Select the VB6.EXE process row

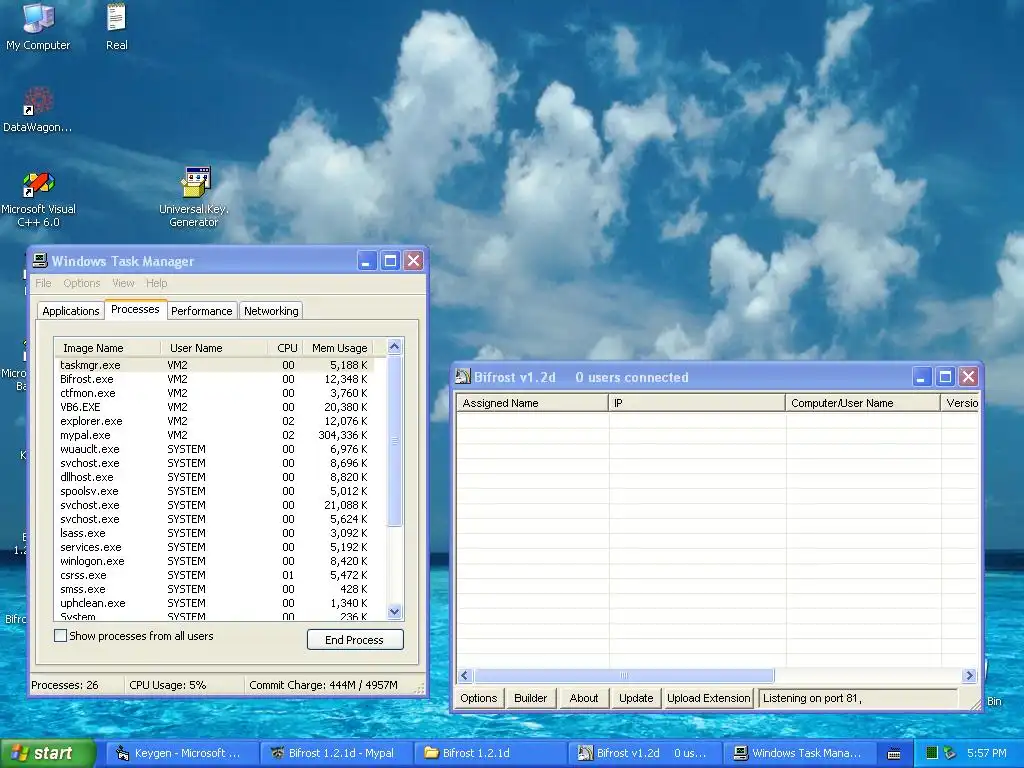[x=214, y=407]
